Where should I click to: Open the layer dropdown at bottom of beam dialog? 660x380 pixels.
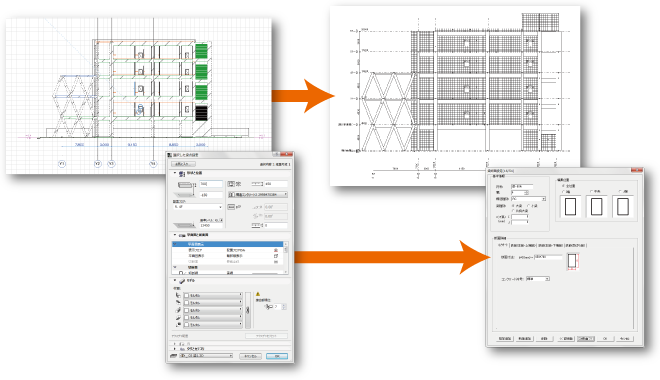pyautogui.click(x=206, y=356)
